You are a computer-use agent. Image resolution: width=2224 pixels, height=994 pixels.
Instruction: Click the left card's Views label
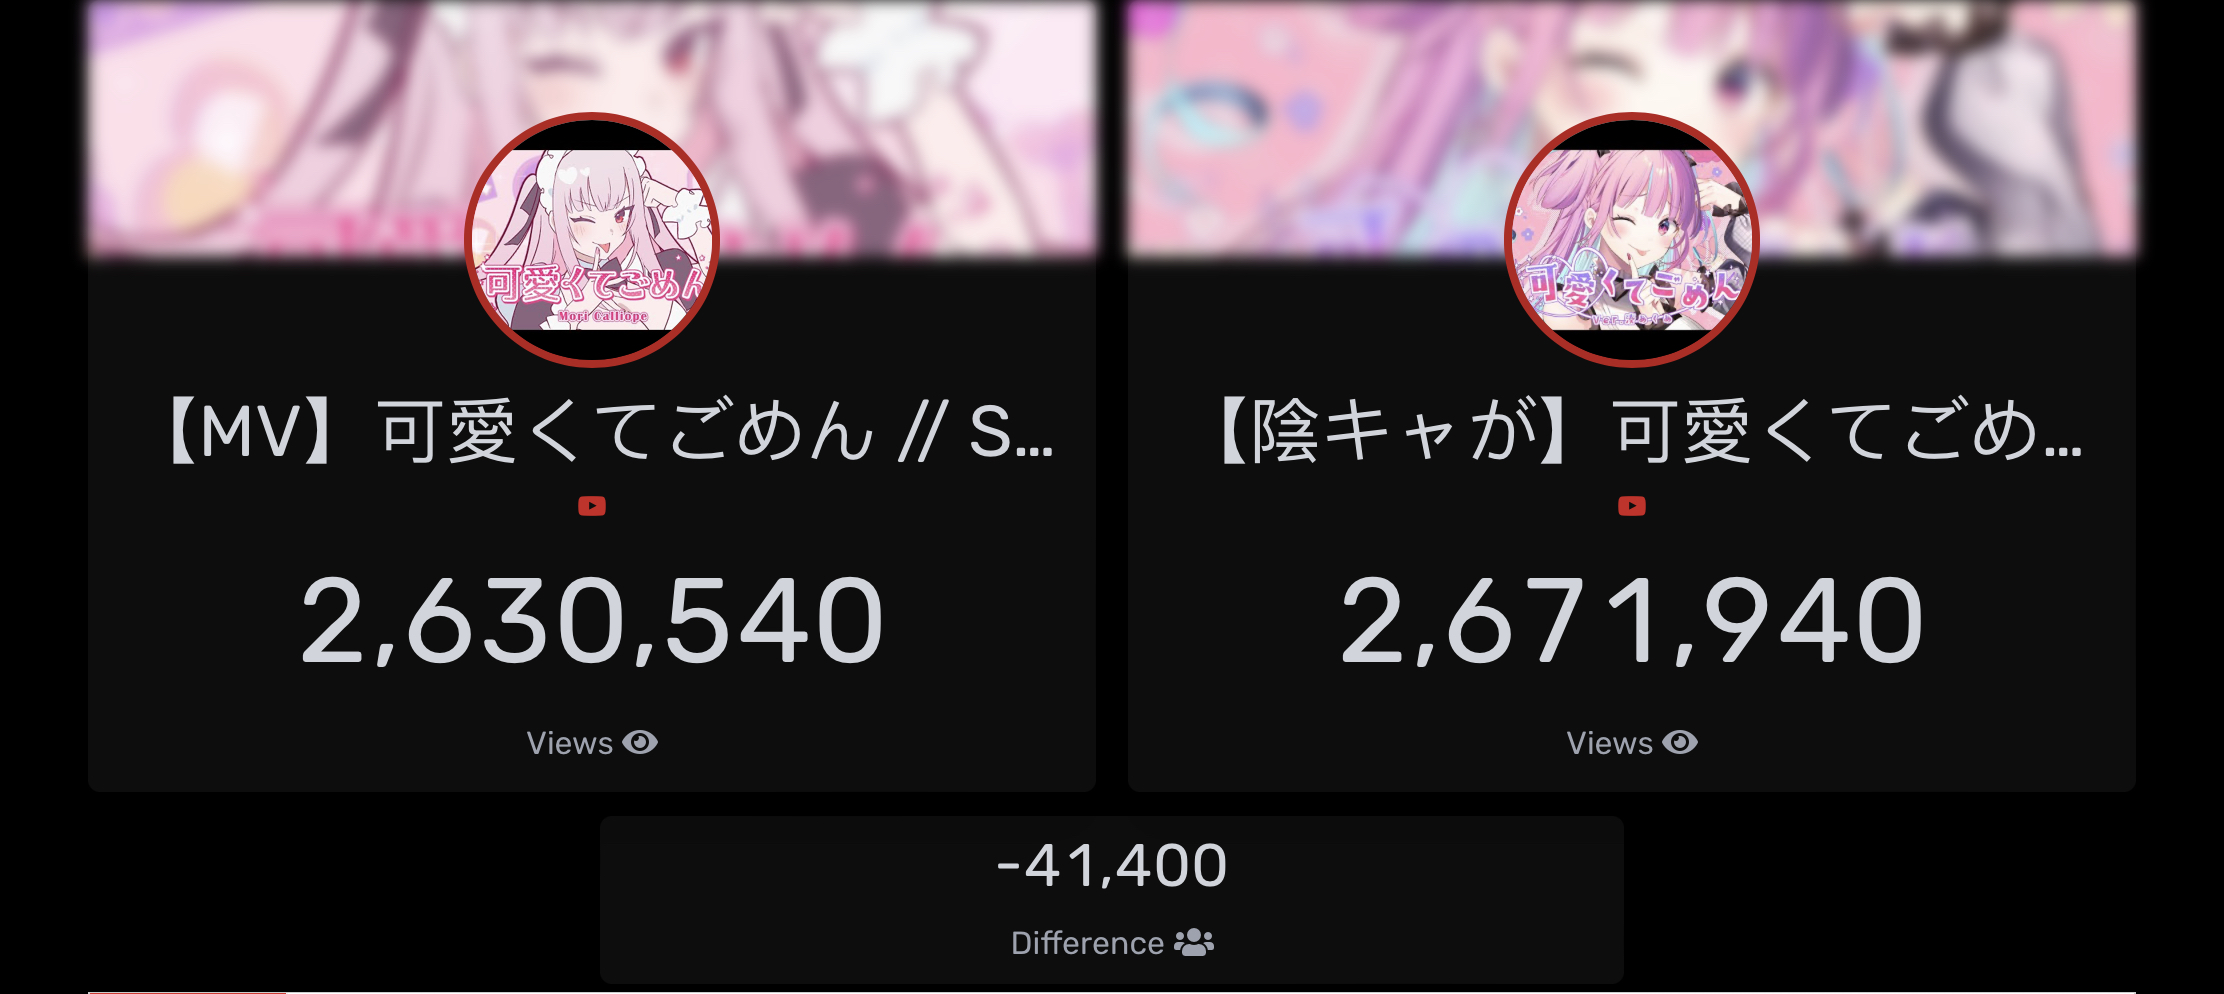tap(569, 743)
